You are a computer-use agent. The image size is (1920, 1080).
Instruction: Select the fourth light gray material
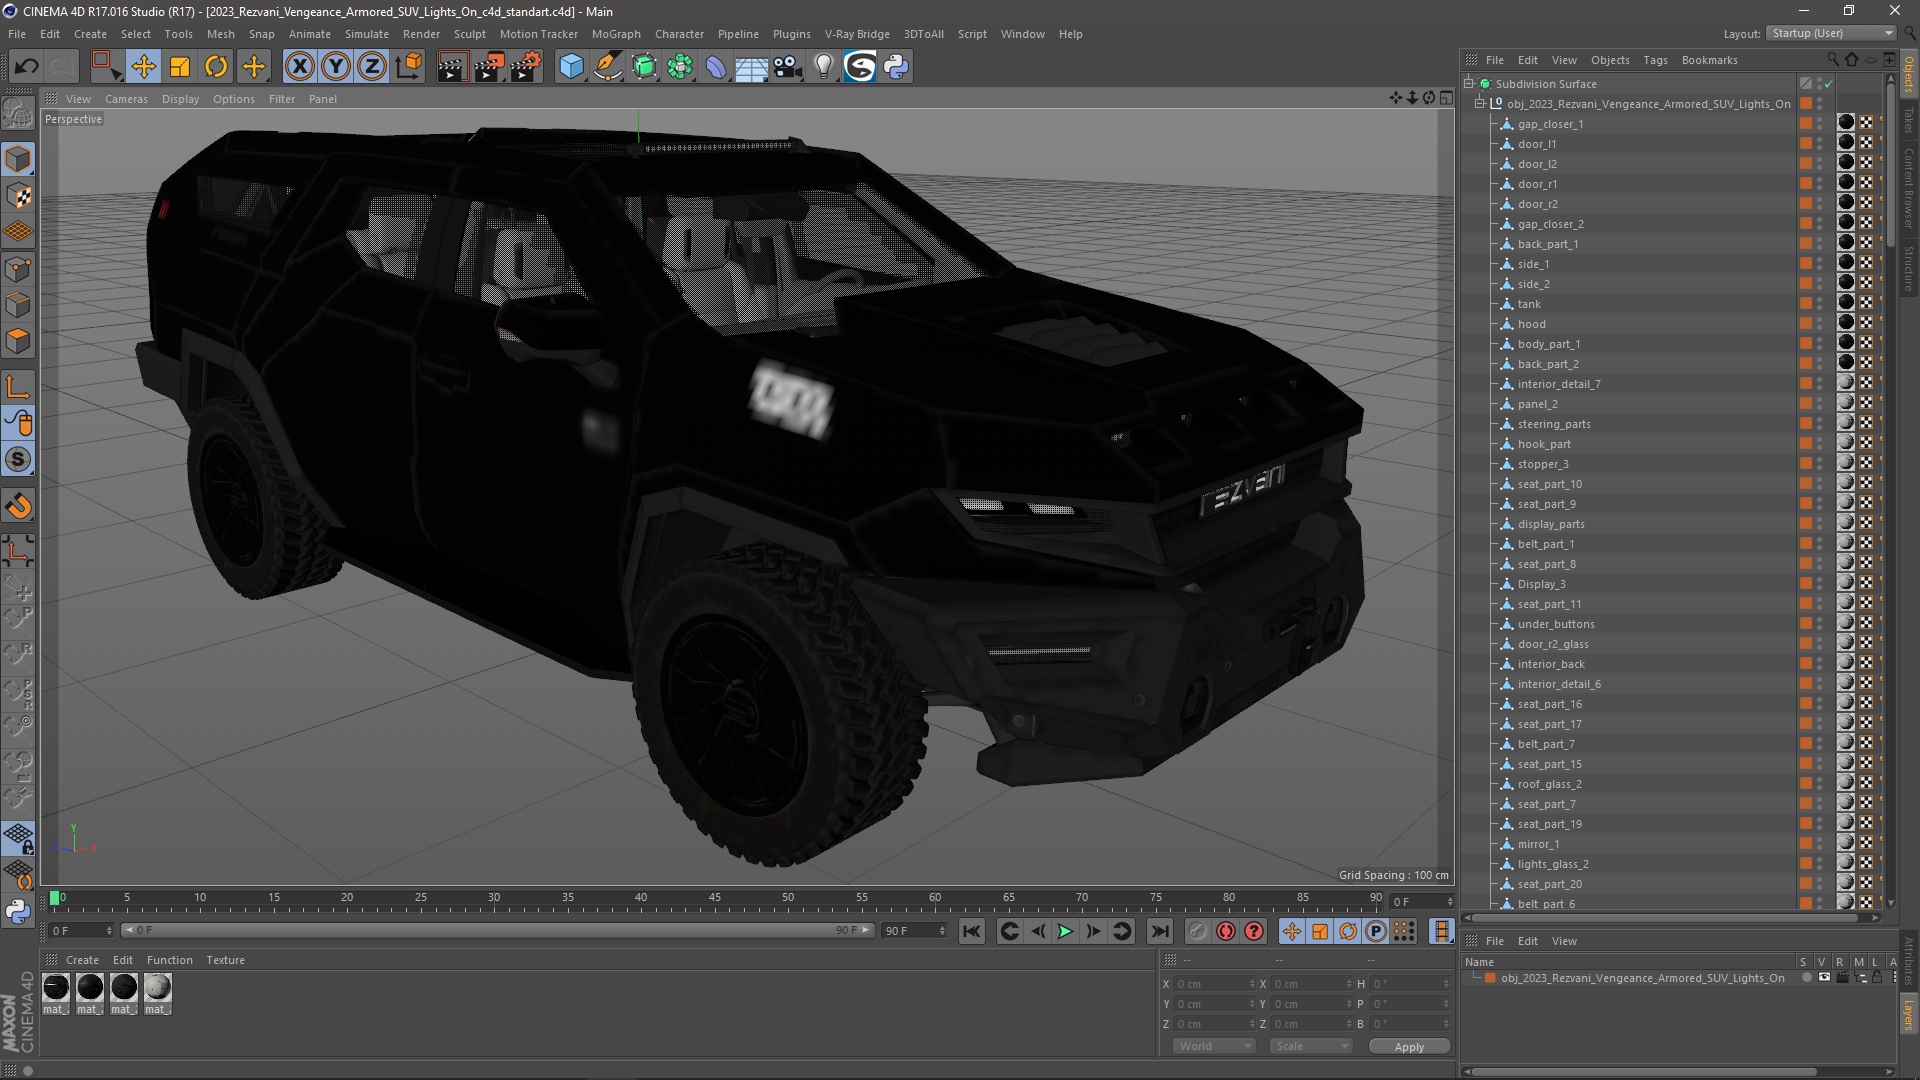point(158,988)
